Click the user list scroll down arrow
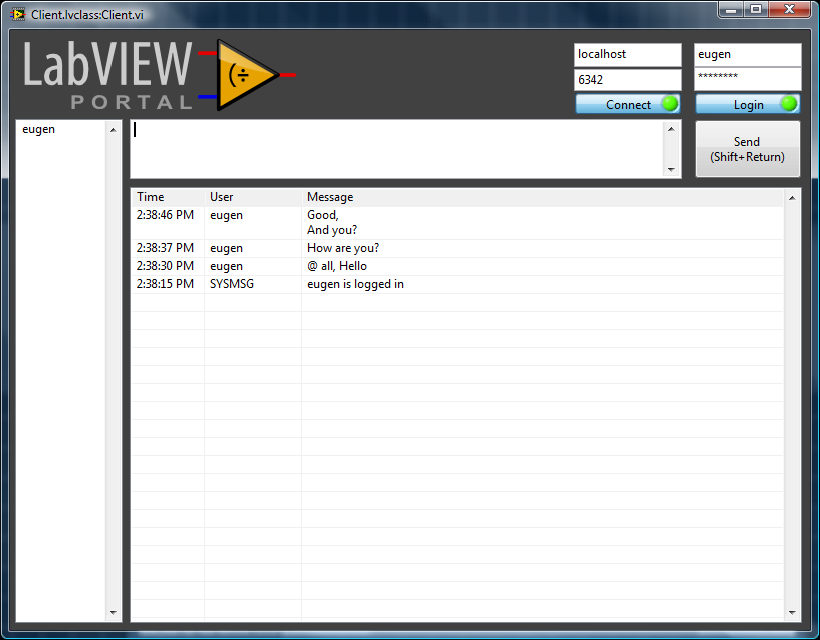This screenshot has width=820, height=640. pos(113,612)
